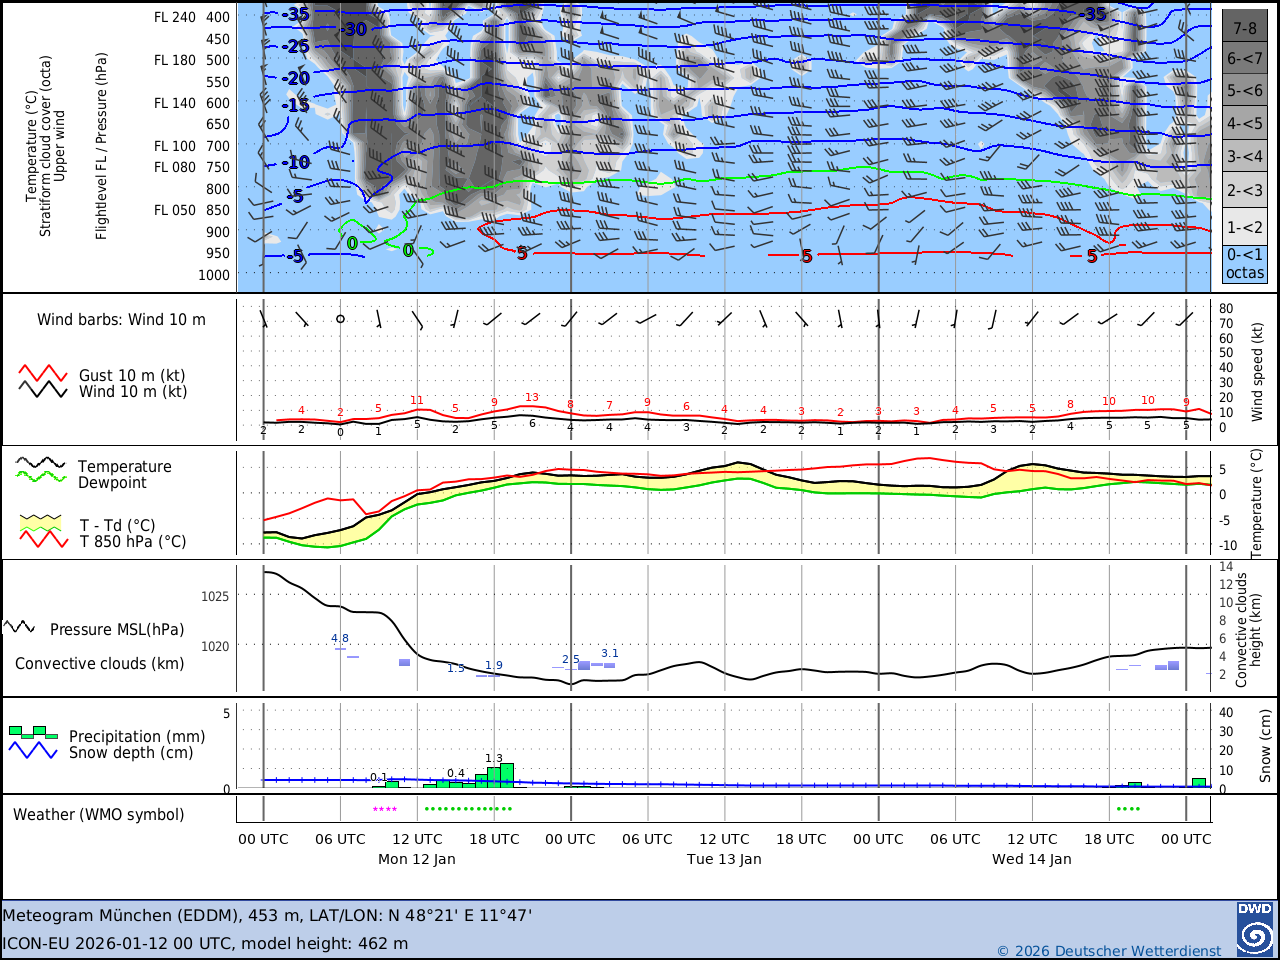Screen dimensions: 1280x960
Task: Click the pink snow symbols in the Weather row
Action: point(385,810)
